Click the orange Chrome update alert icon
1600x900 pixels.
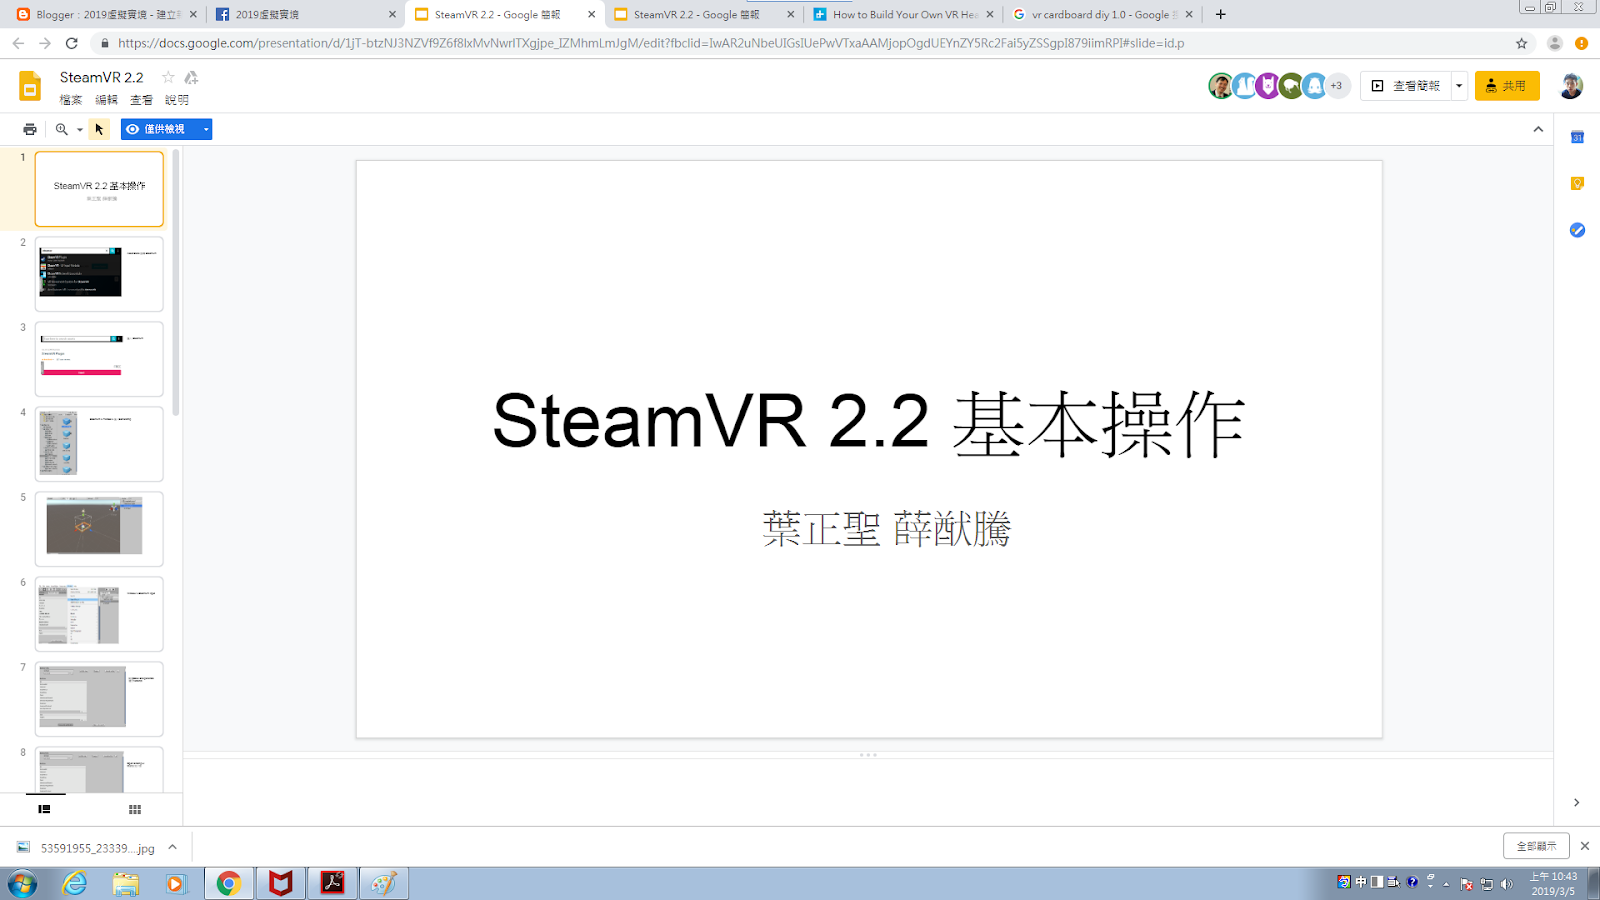[x=1581, y=43]
